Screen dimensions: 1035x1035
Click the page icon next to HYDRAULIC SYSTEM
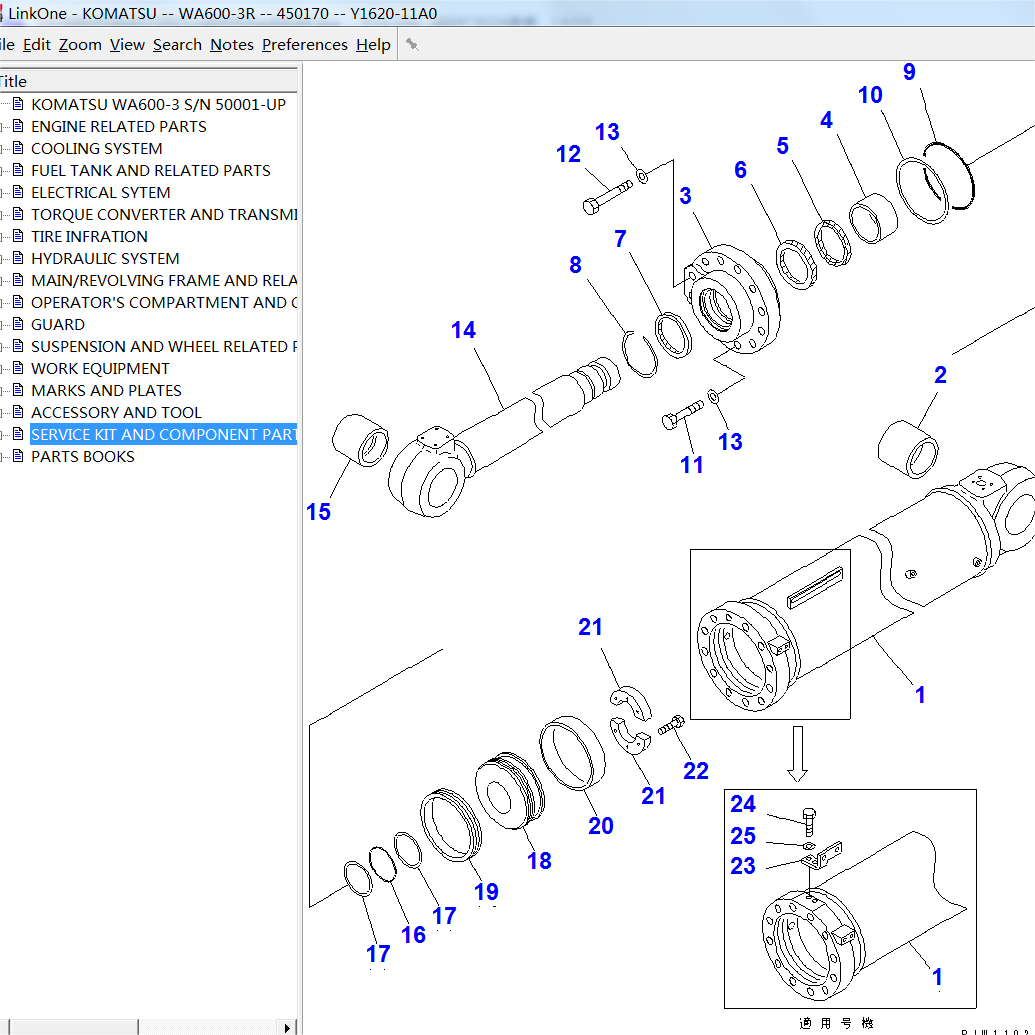[18, 259]
